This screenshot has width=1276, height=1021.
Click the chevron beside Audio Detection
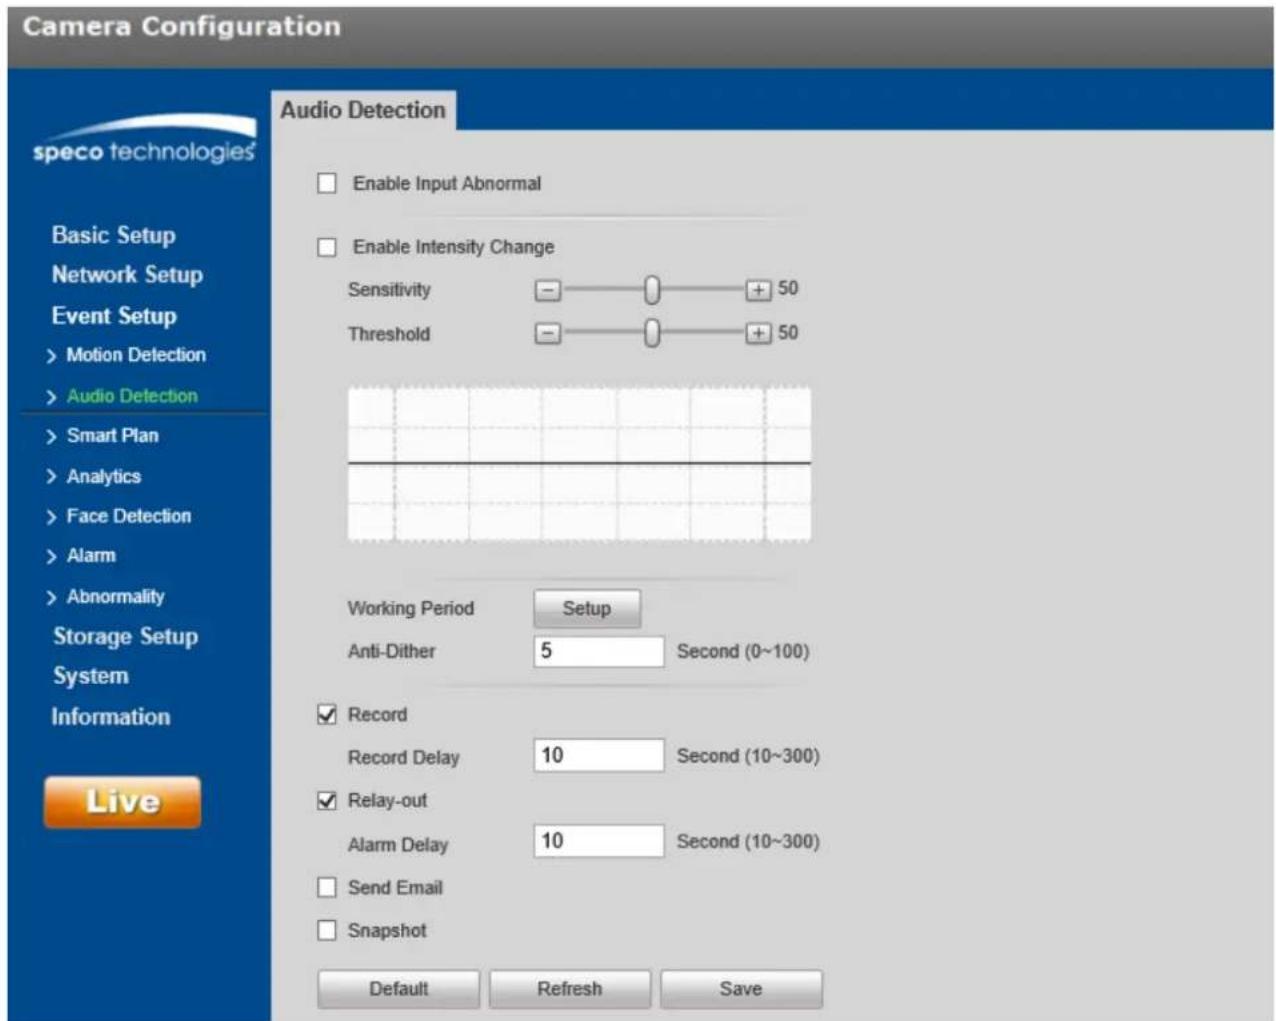[51, 397]
